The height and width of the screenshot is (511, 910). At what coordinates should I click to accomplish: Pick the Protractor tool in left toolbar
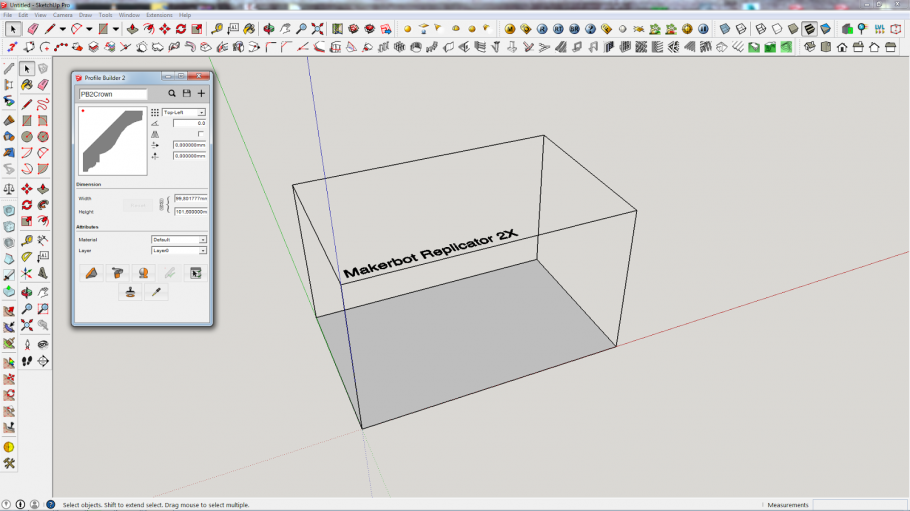[x=27, y=257]
